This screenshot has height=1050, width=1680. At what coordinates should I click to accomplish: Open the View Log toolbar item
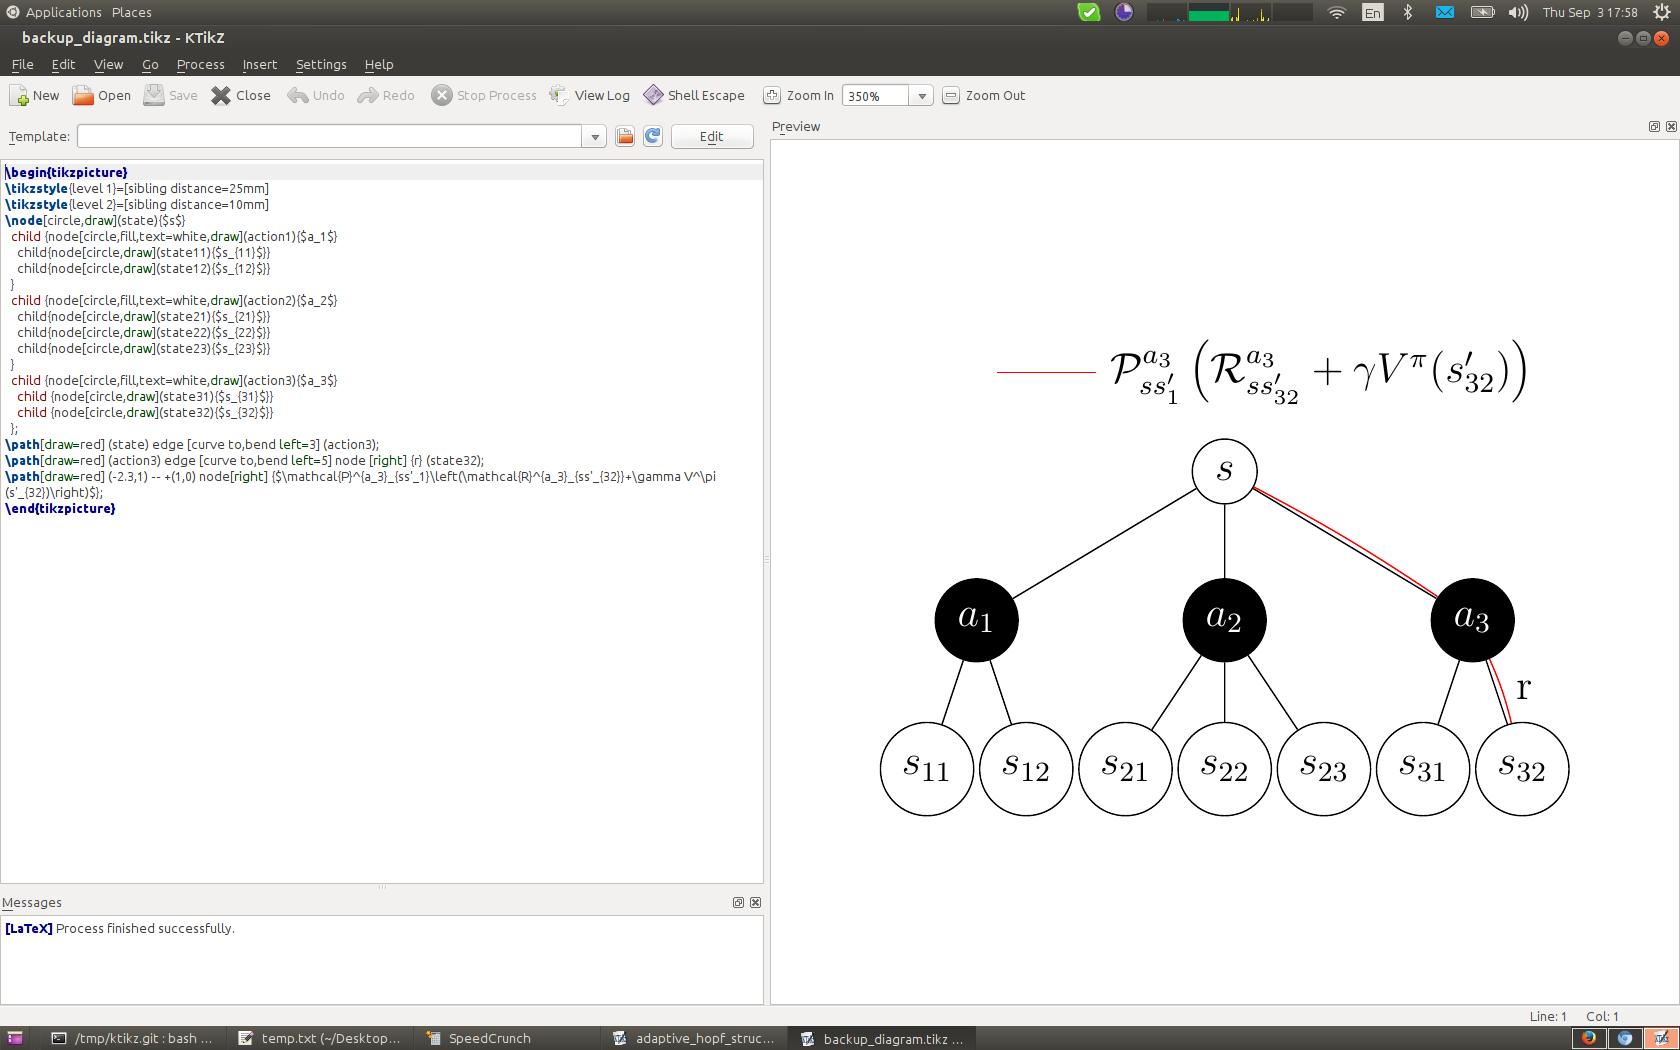(x=590, y=96)
